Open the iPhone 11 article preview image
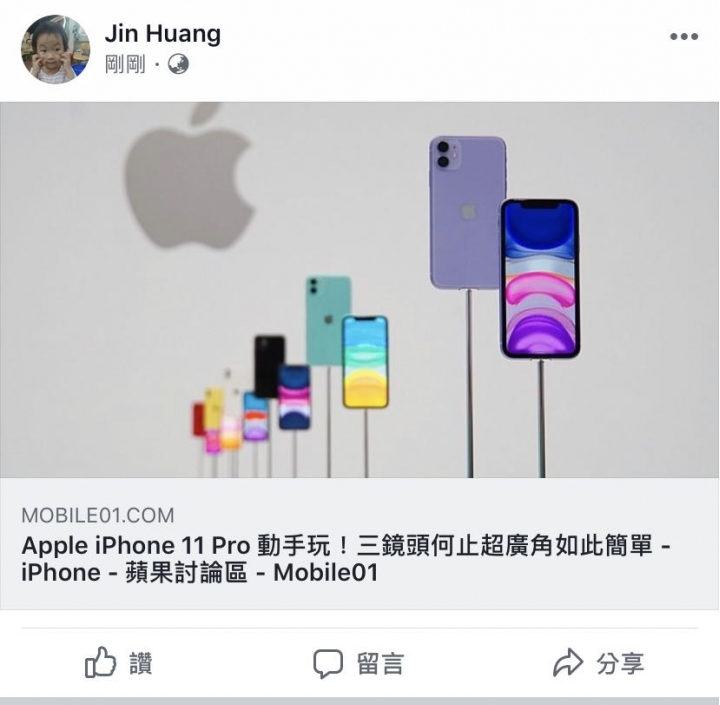This screenshot has height=705, width=720. point(360,290)
